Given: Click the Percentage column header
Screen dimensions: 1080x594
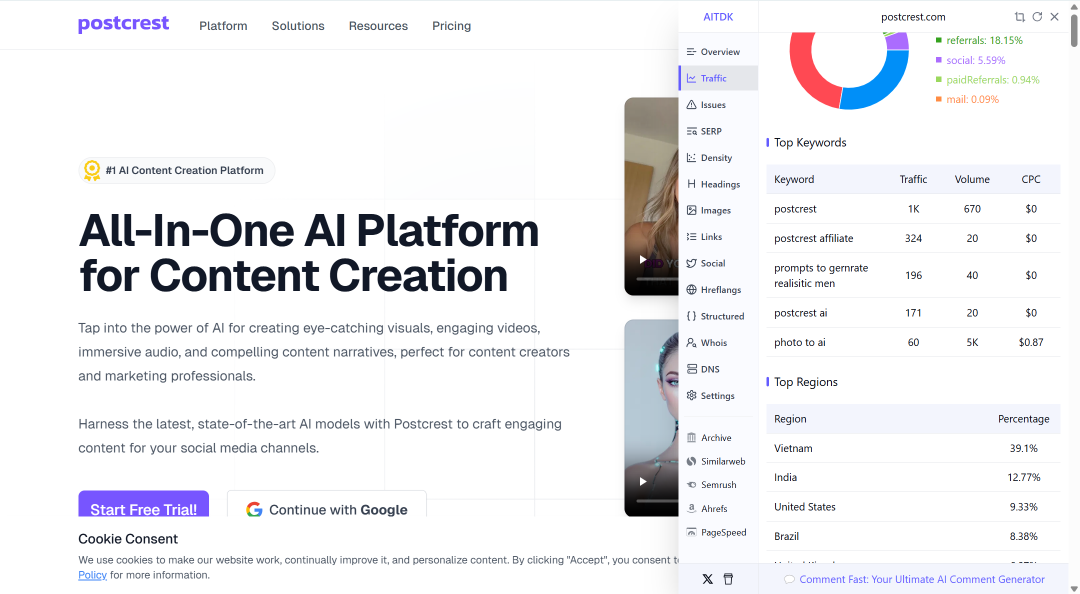Looking at the screenshot, I should tap(1024, 419).
